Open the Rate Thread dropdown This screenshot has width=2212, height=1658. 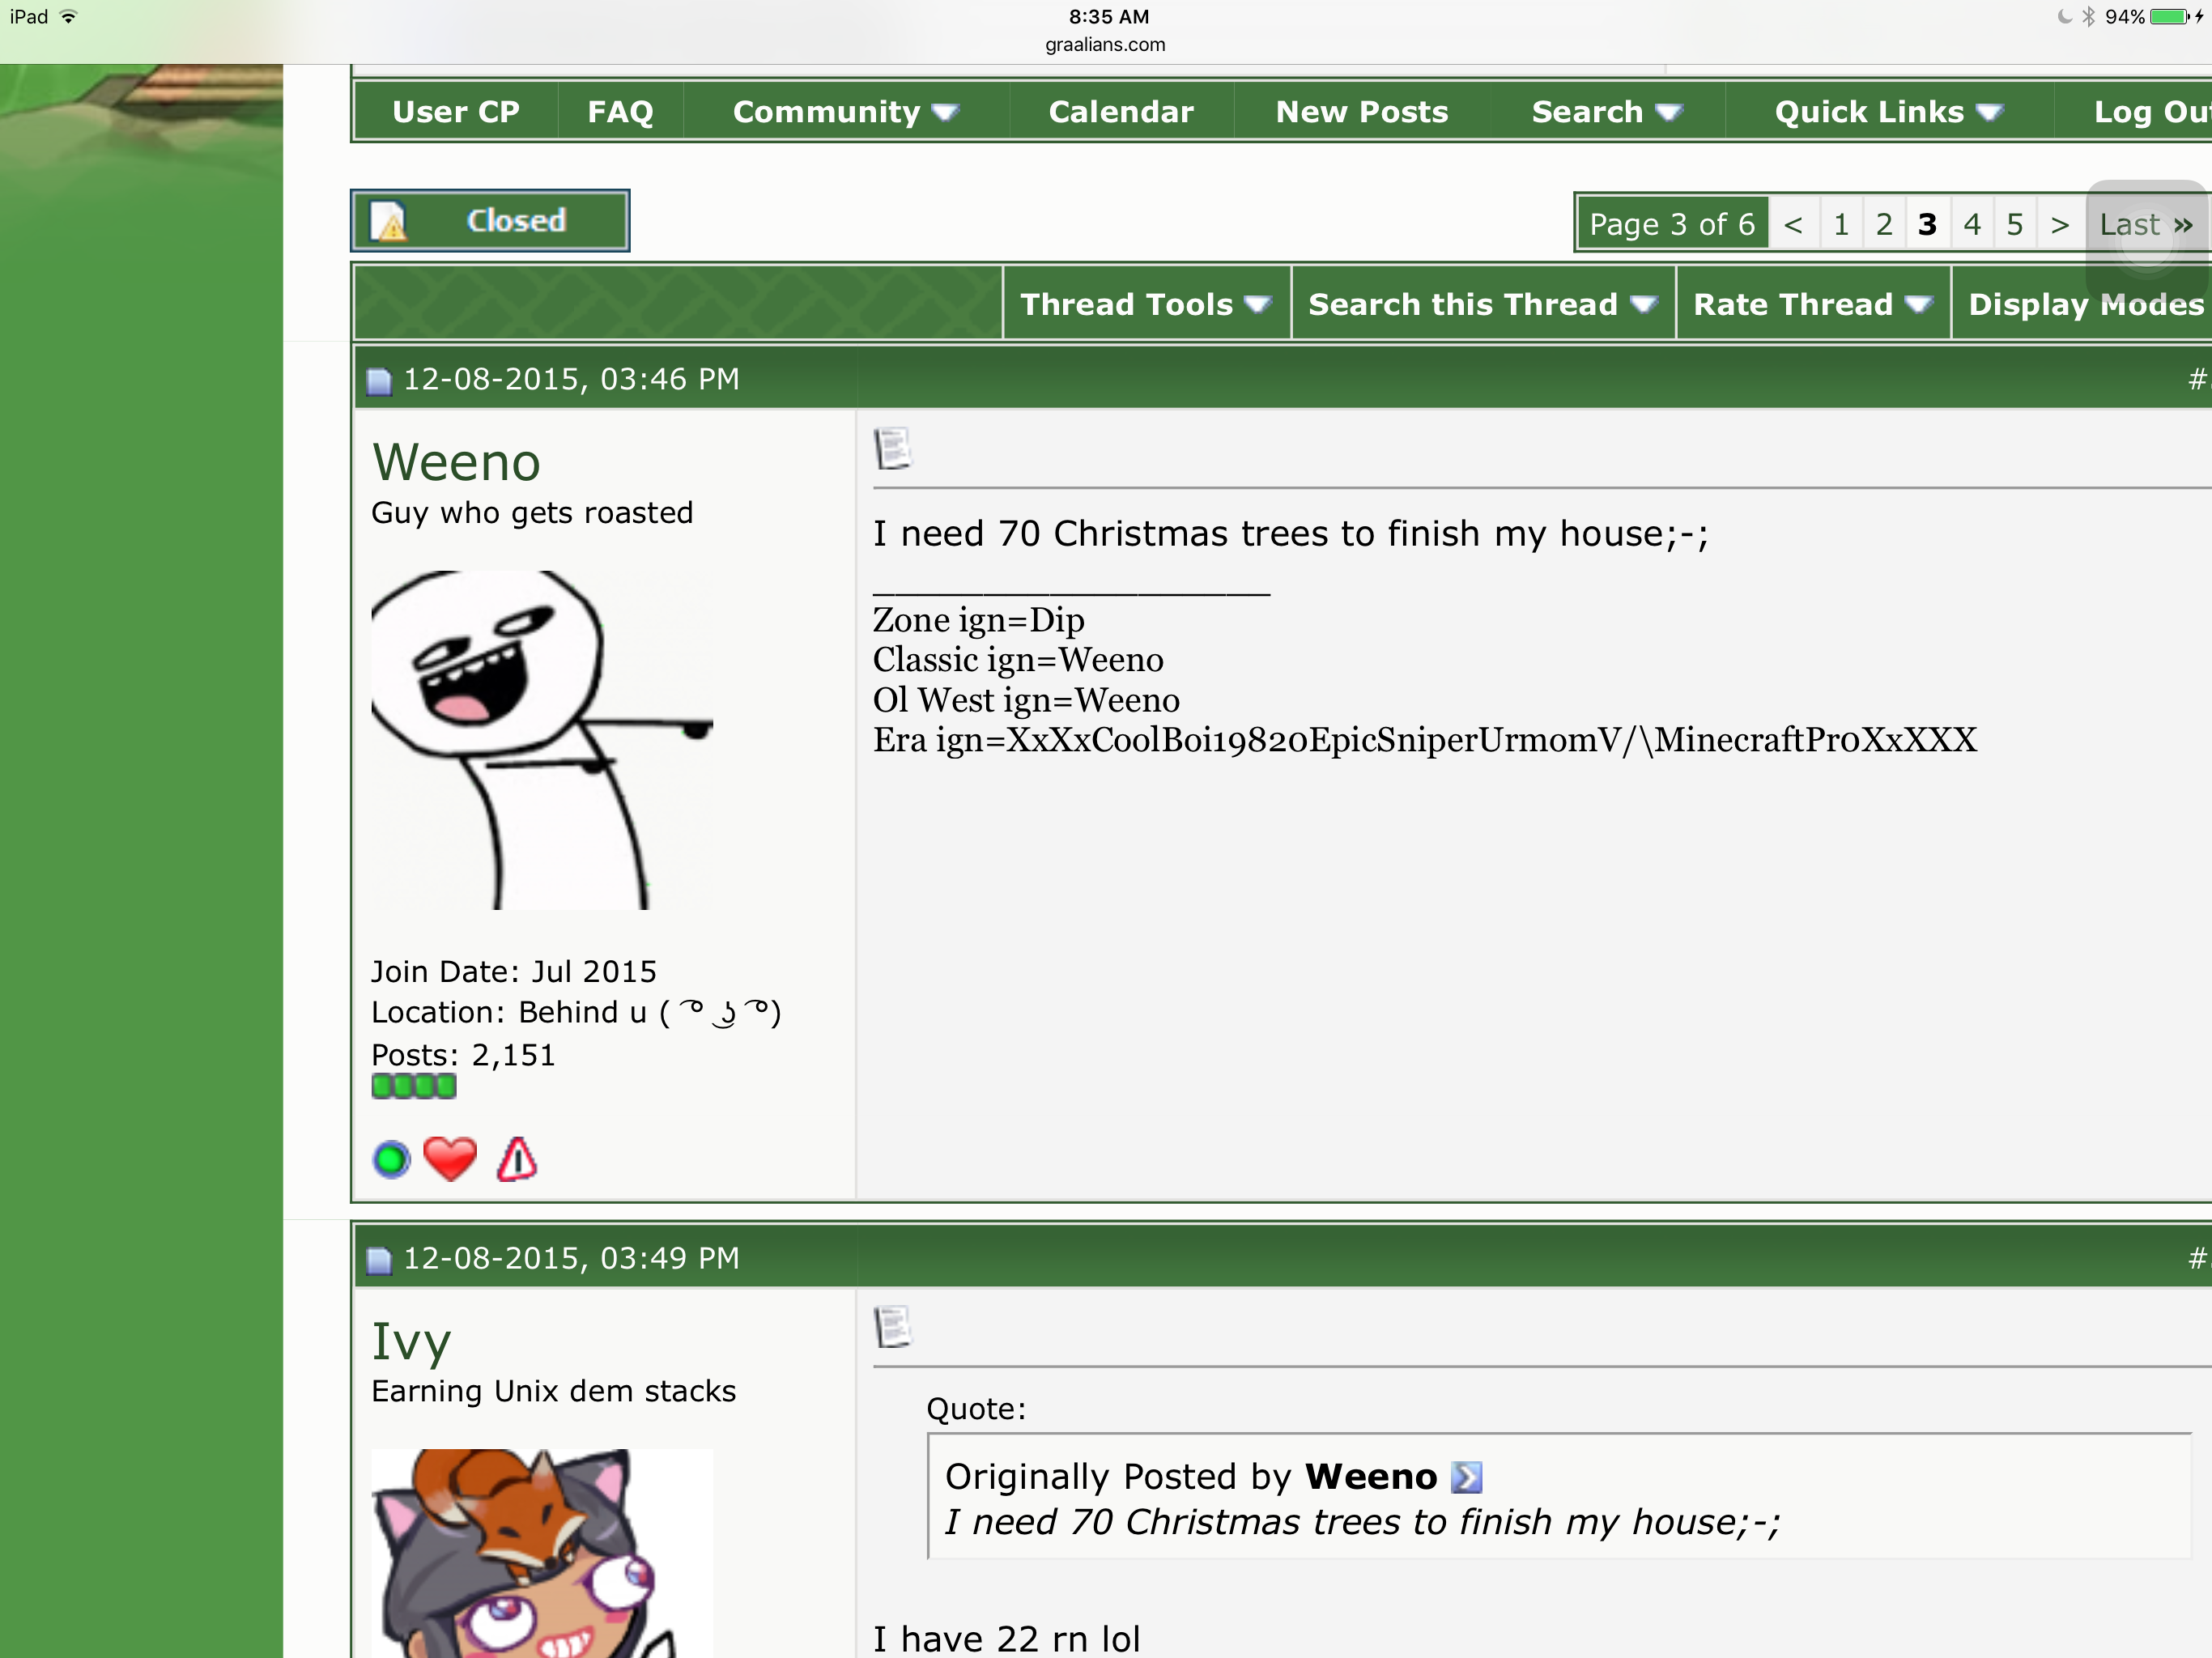pos(1812,304)
